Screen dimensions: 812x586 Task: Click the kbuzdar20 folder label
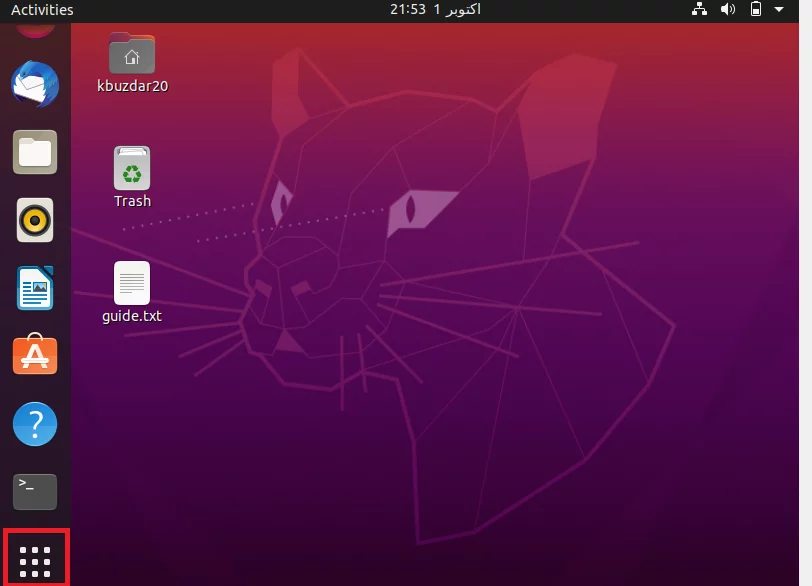(133, 86)
